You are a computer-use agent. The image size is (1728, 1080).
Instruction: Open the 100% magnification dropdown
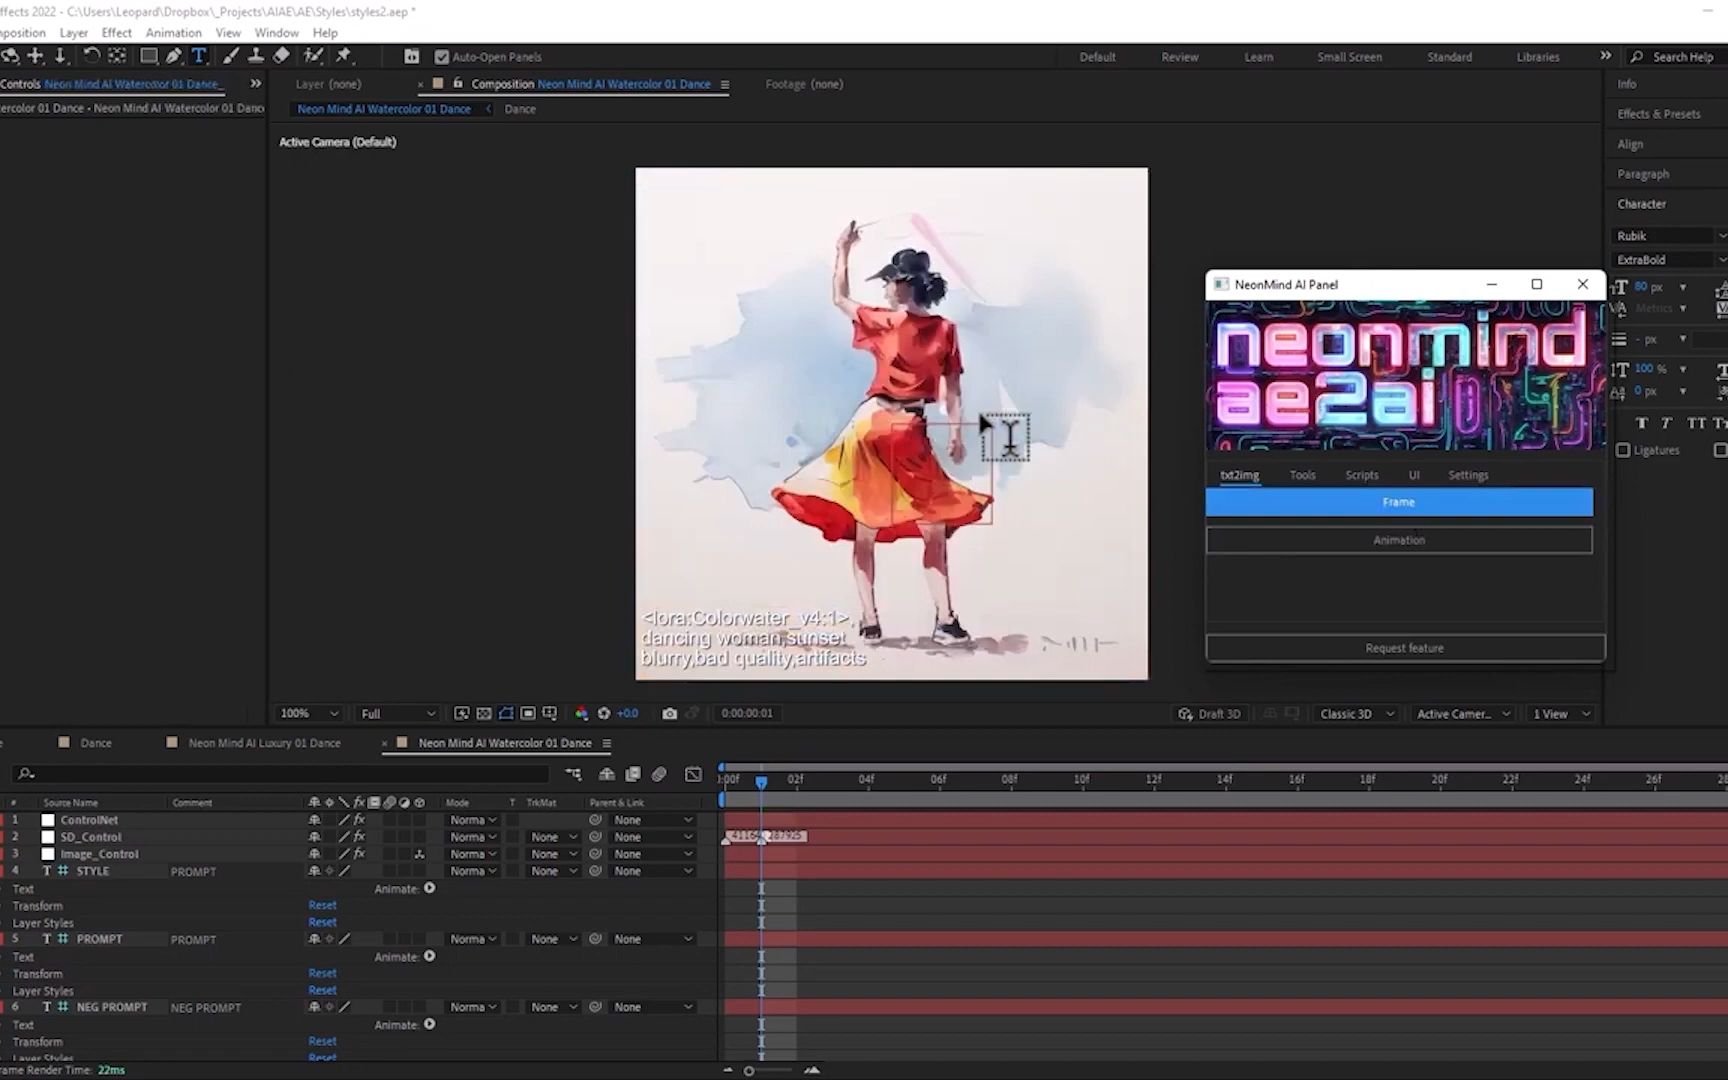click(309, 714)
